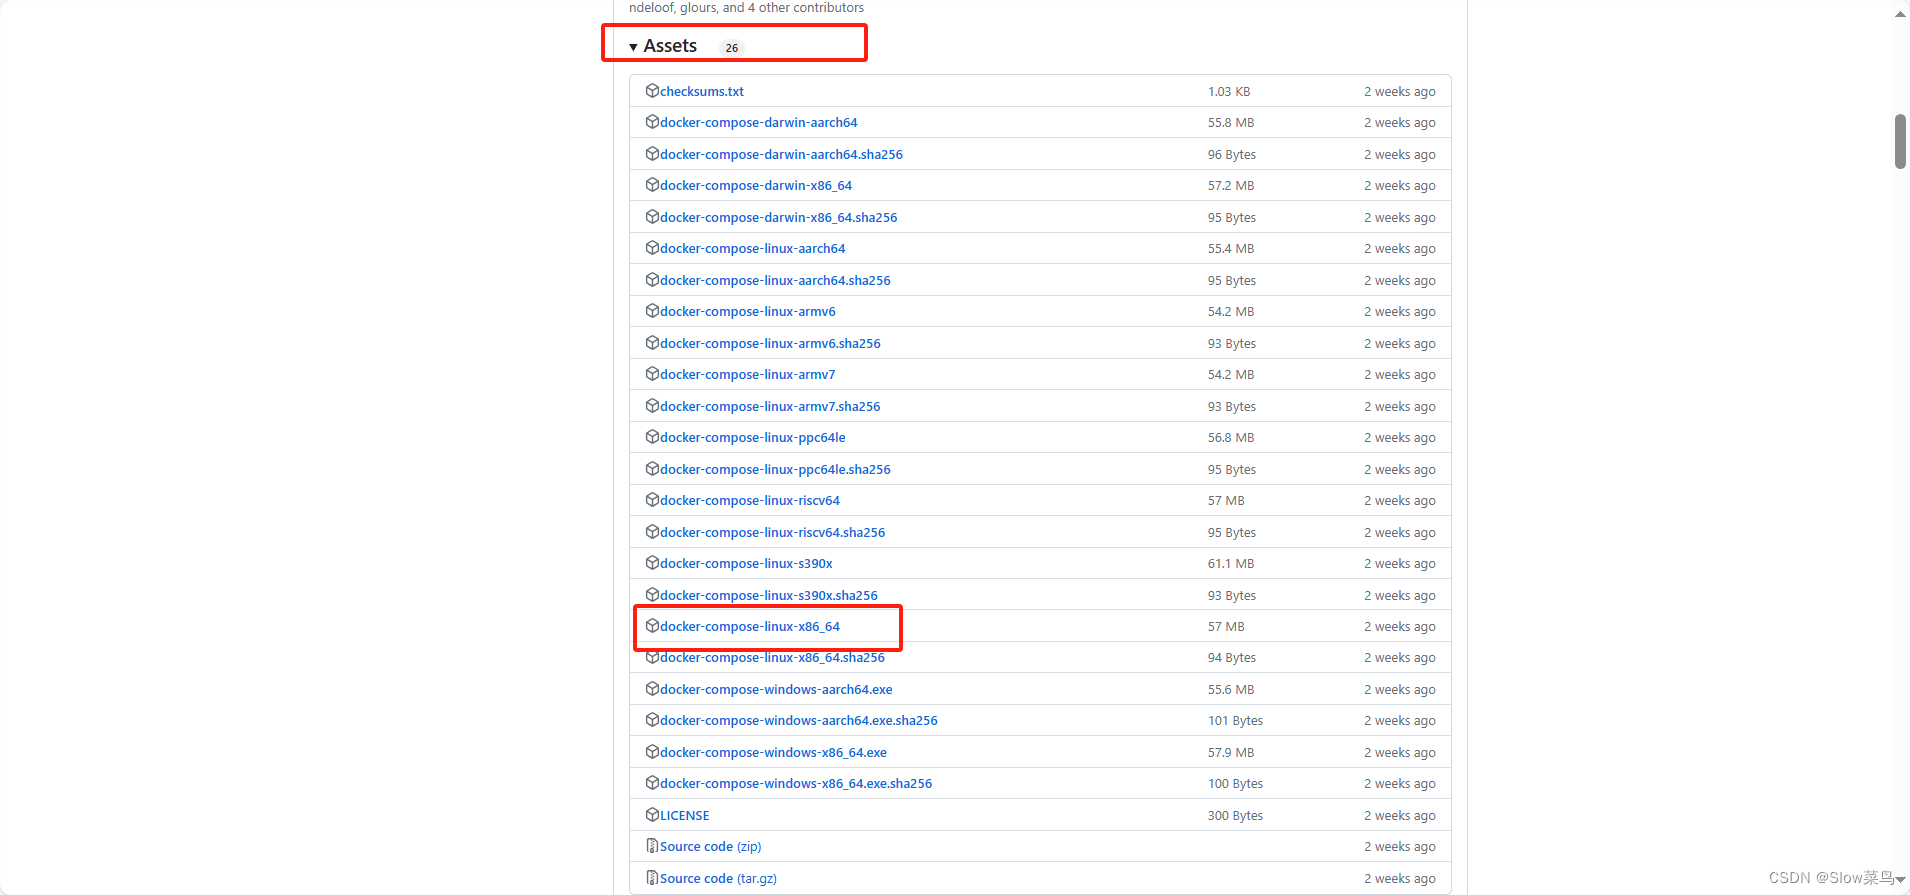Download docker-compose-windows-x86_64.exe file
The height and width of the screenshot is (895, 1910).
coord(773,752)
